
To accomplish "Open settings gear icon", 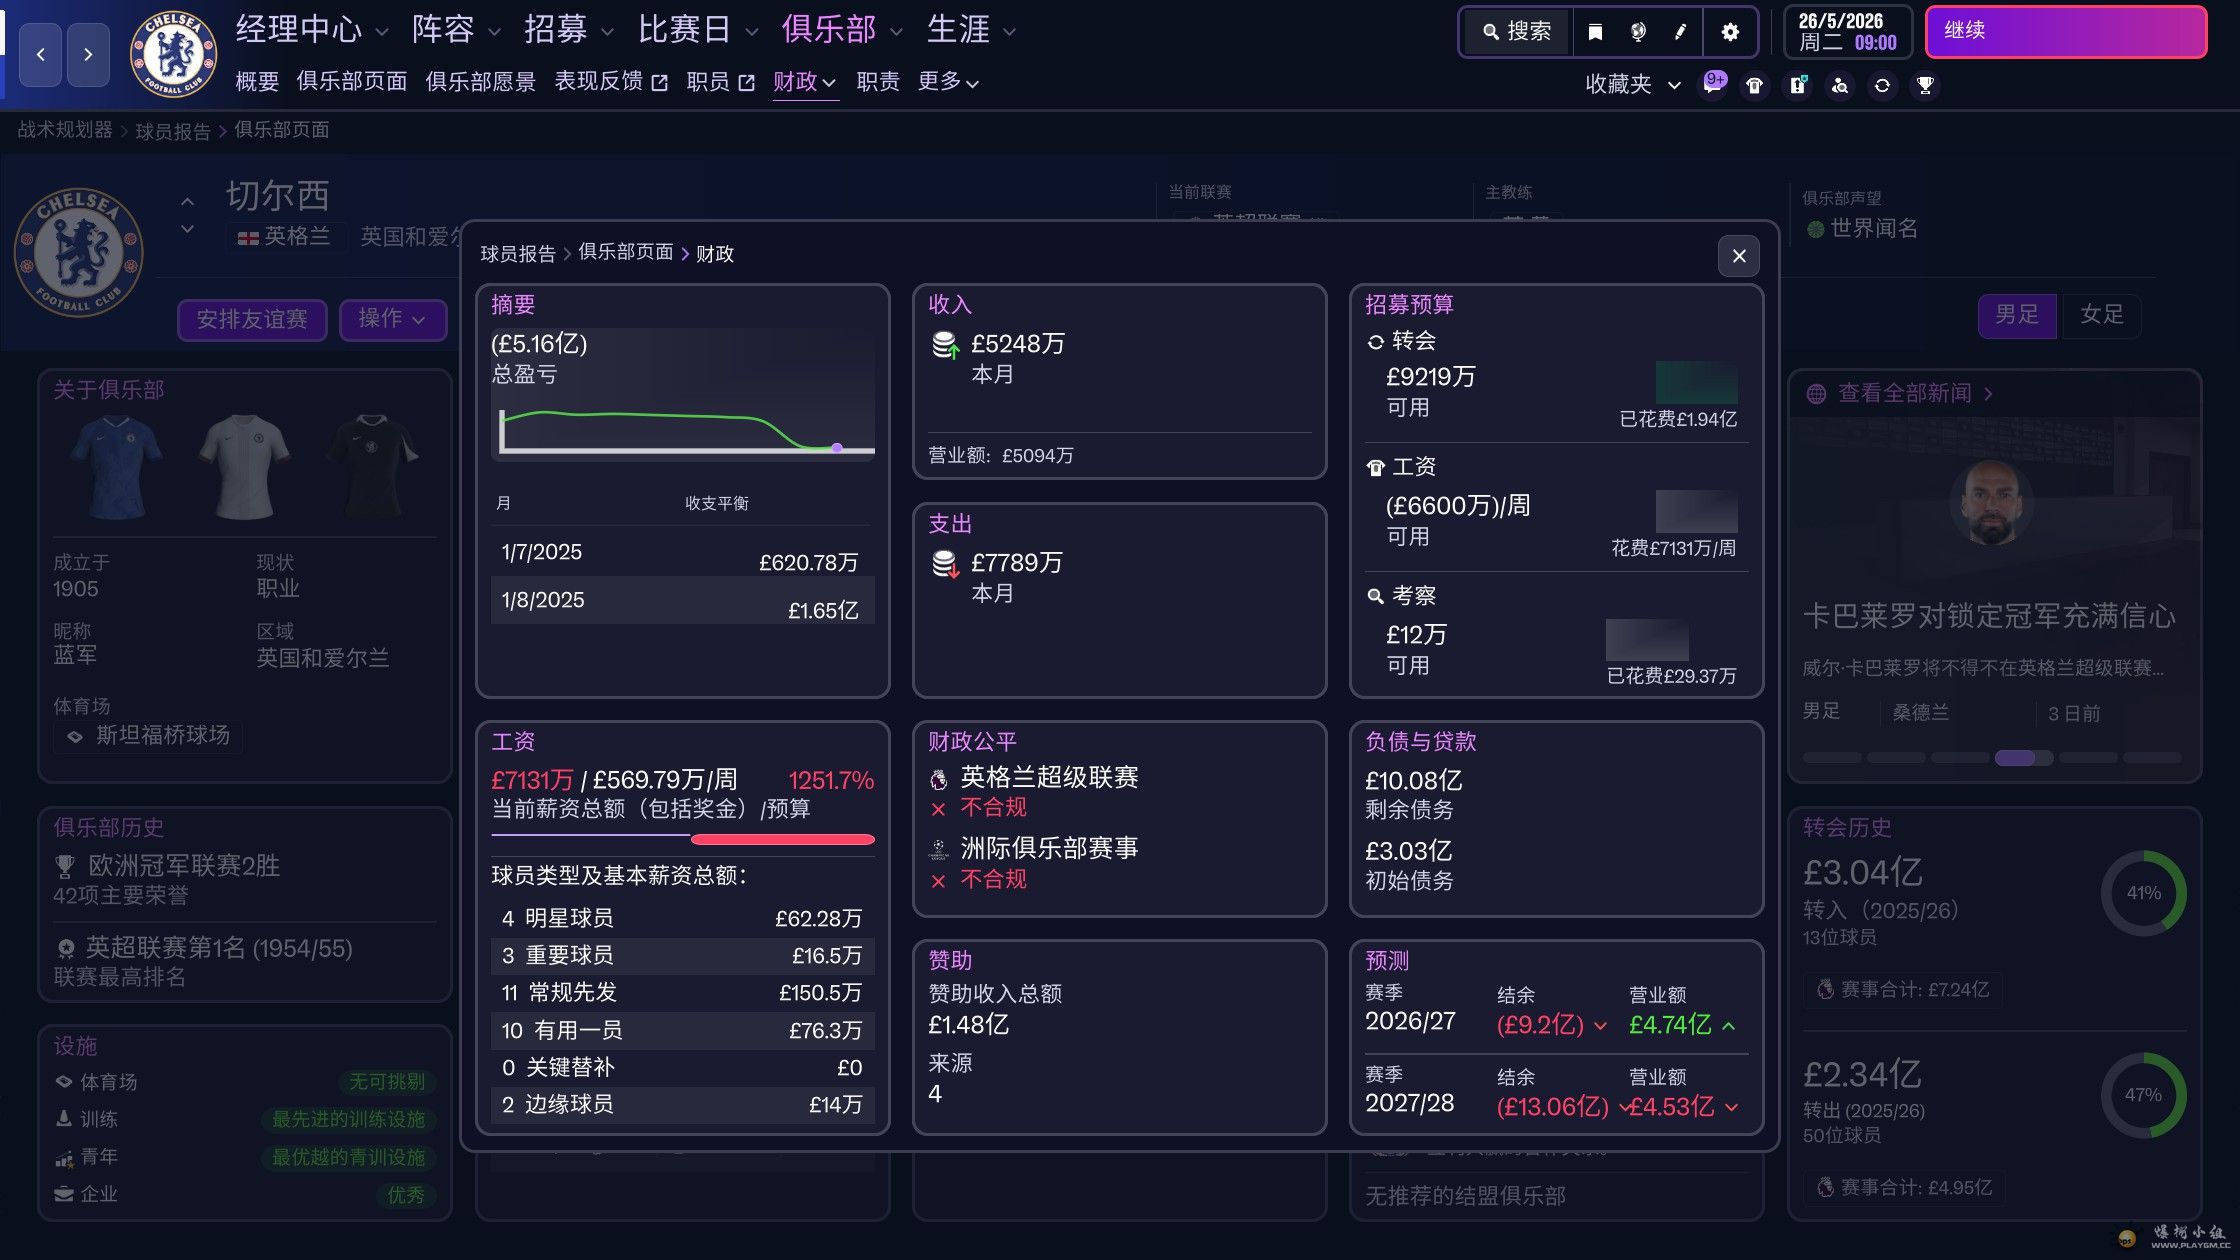I will [1730, 32].
